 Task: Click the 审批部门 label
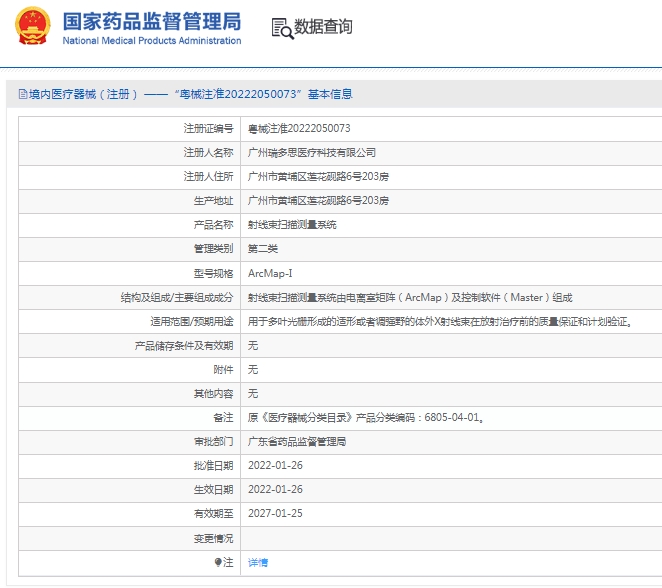214,442
